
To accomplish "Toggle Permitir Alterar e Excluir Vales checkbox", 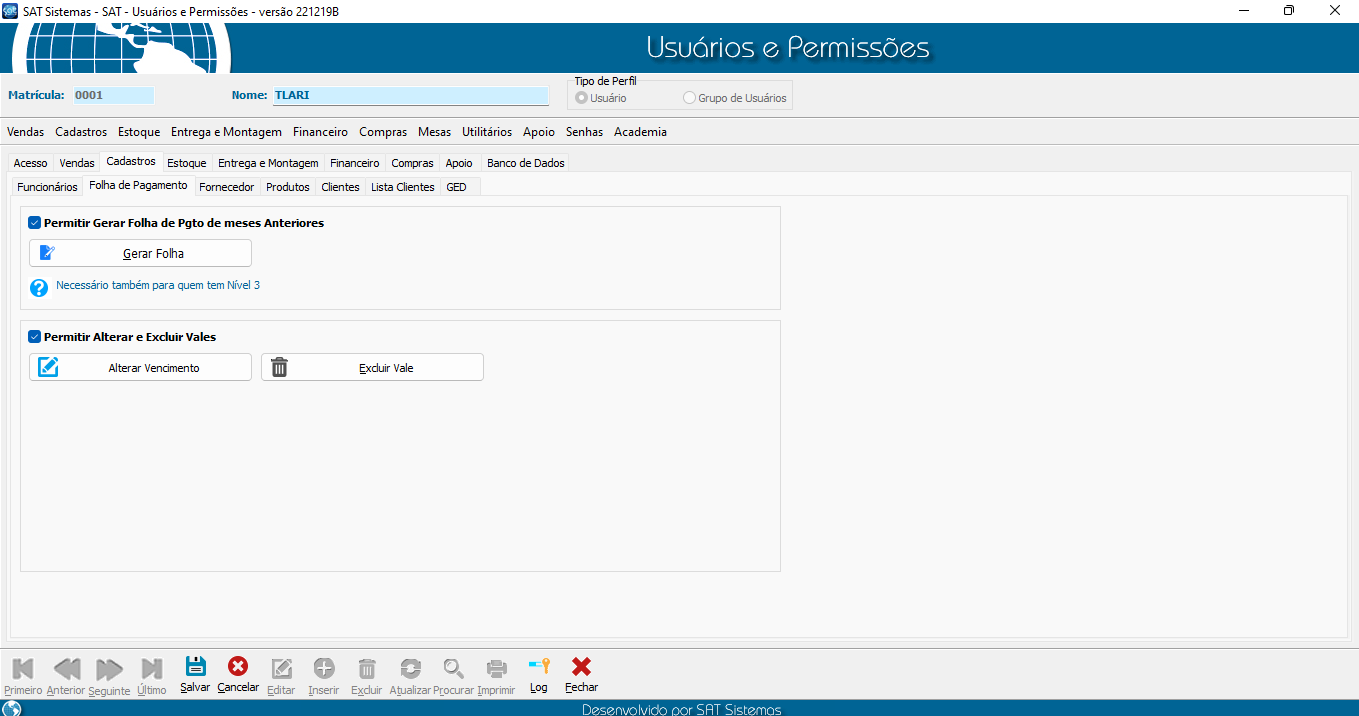I will click(35, 337).
